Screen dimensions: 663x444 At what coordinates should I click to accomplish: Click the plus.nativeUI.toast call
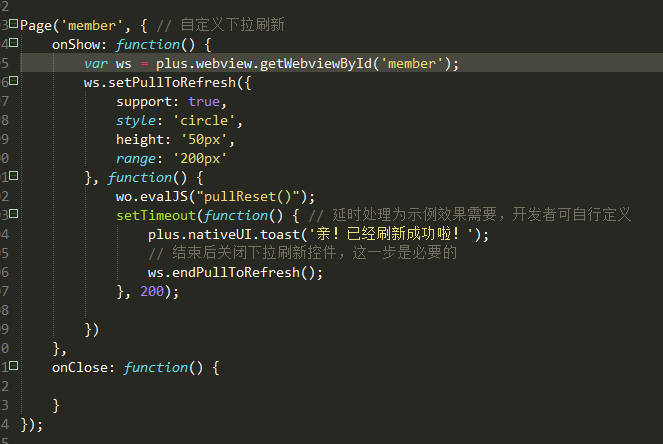pos(318,234)
